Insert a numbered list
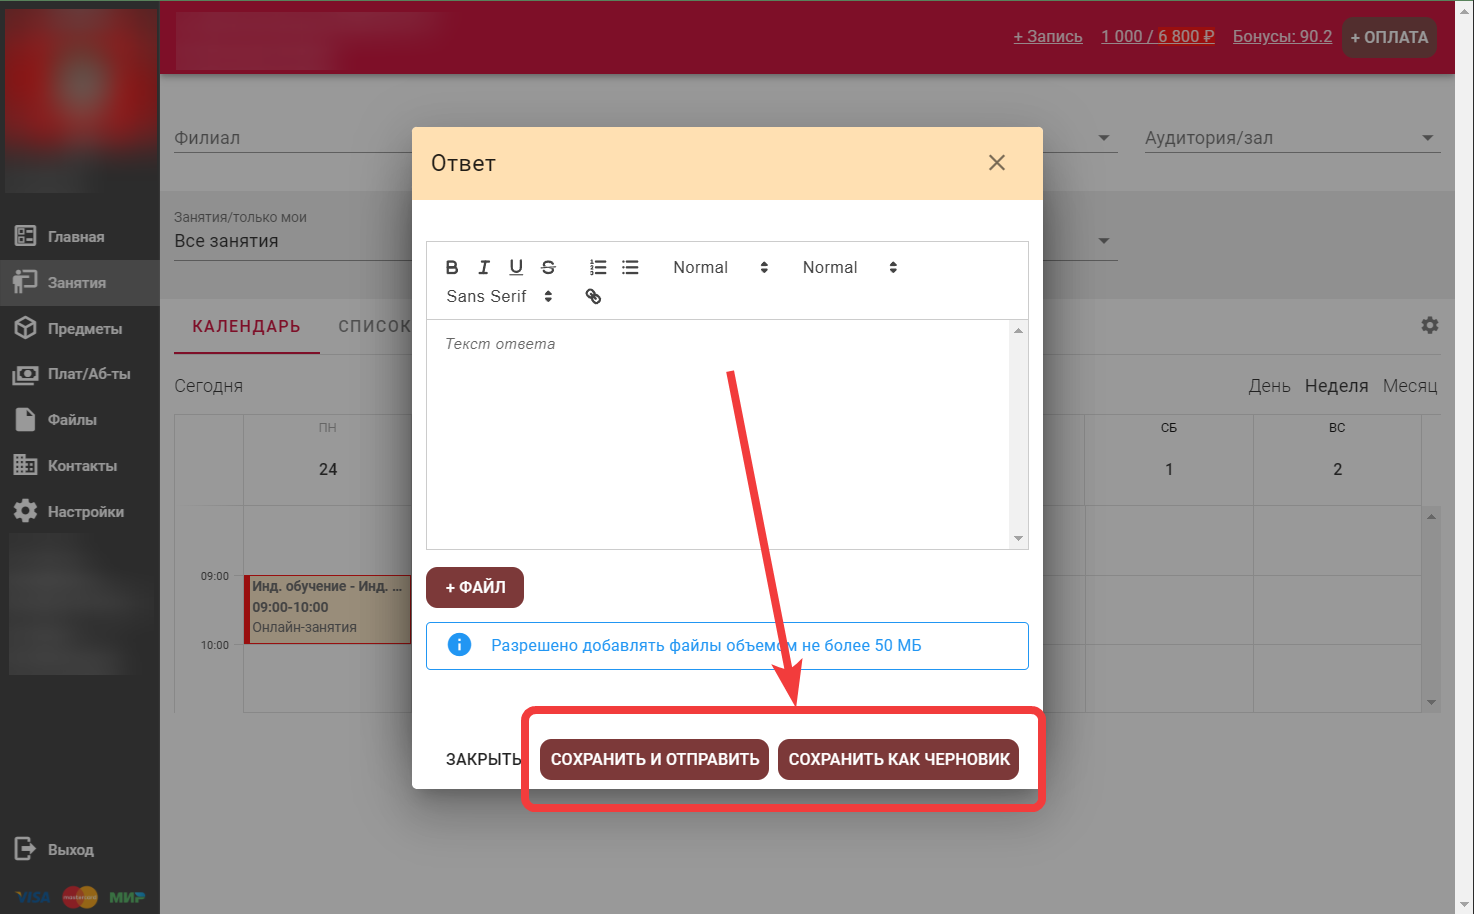This screenshot has width=1474, height=914. (598, 267)
